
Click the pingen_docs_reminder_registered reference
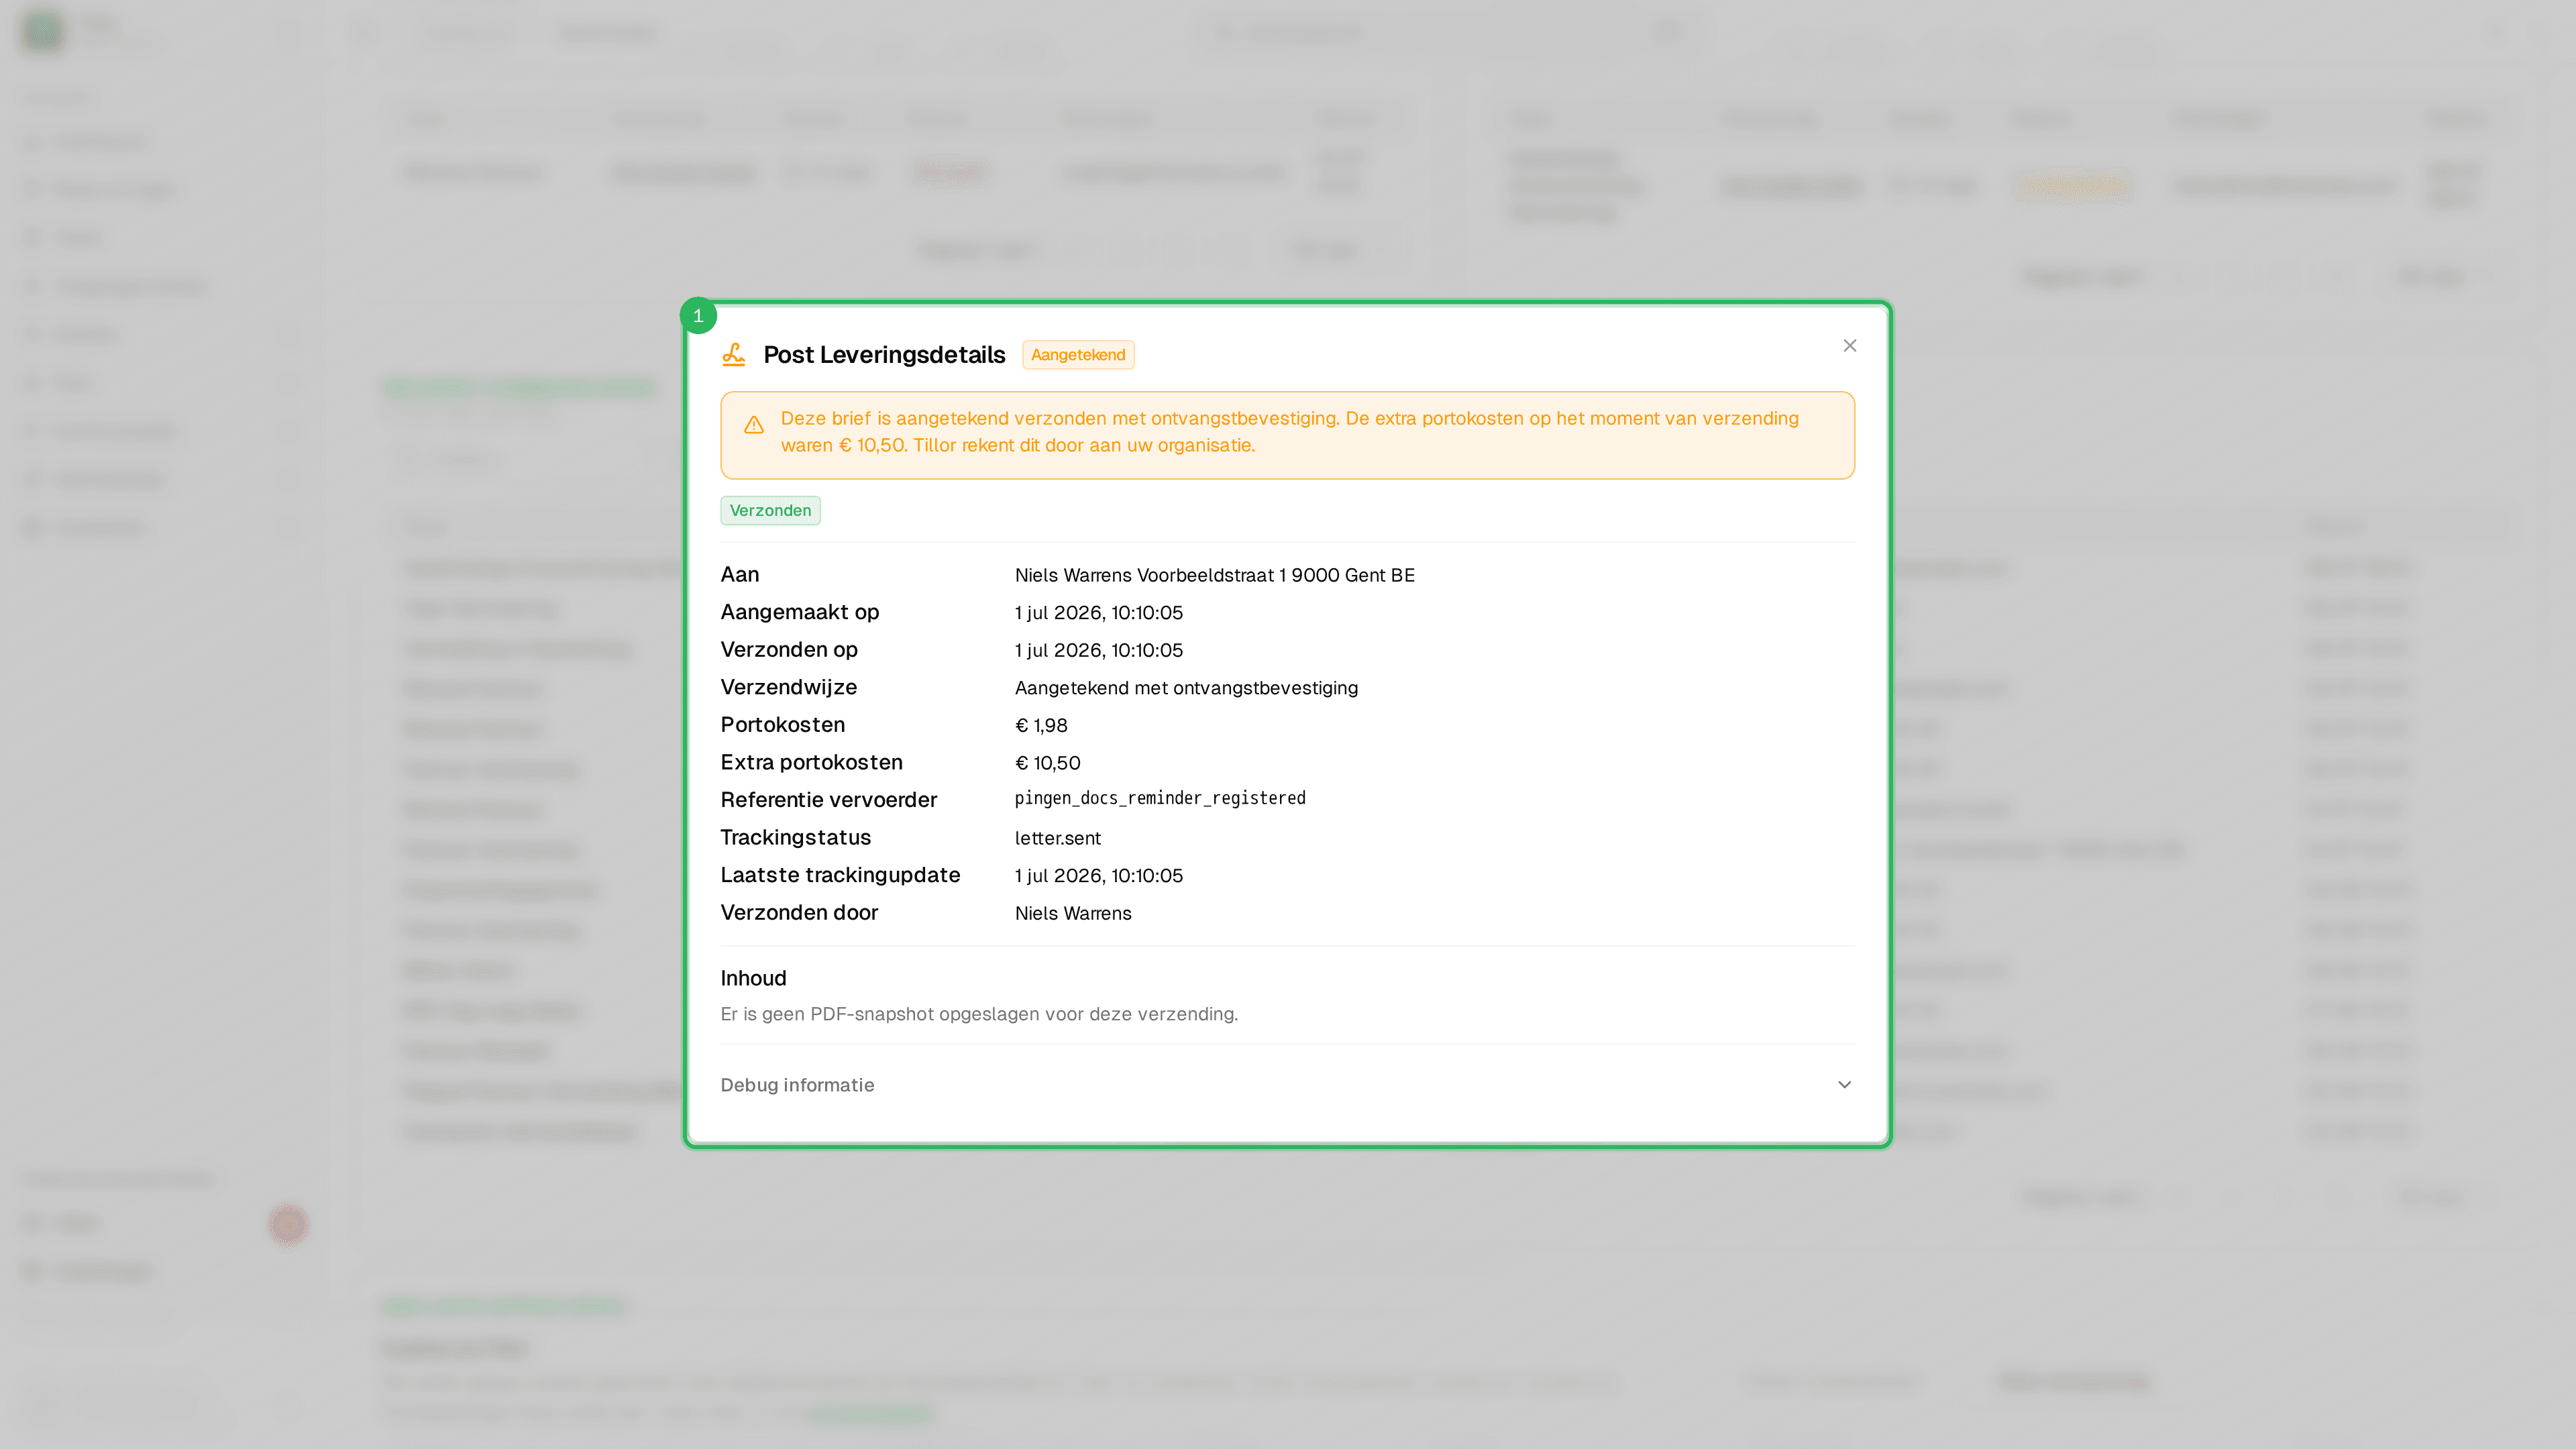click(1160, 799)
